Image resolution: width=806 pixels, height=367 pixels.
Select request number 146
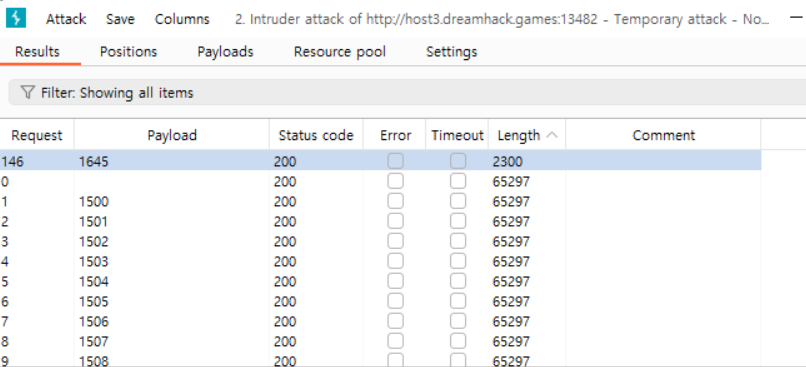point(12,162)
